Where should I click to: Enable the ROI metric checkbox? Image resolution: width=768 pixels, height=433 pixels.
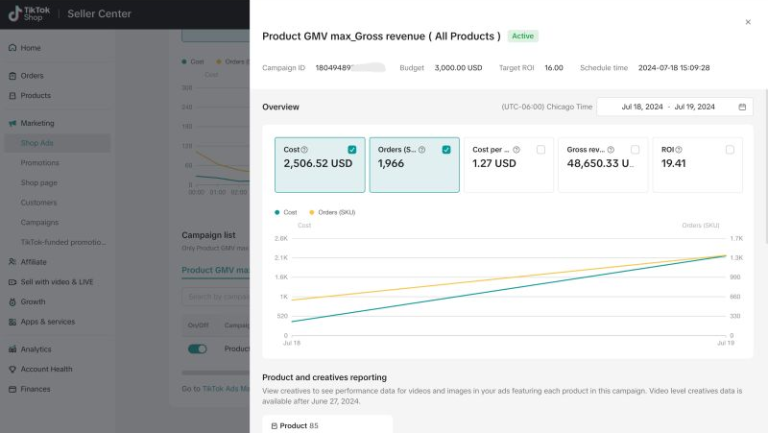pos(730,150)
